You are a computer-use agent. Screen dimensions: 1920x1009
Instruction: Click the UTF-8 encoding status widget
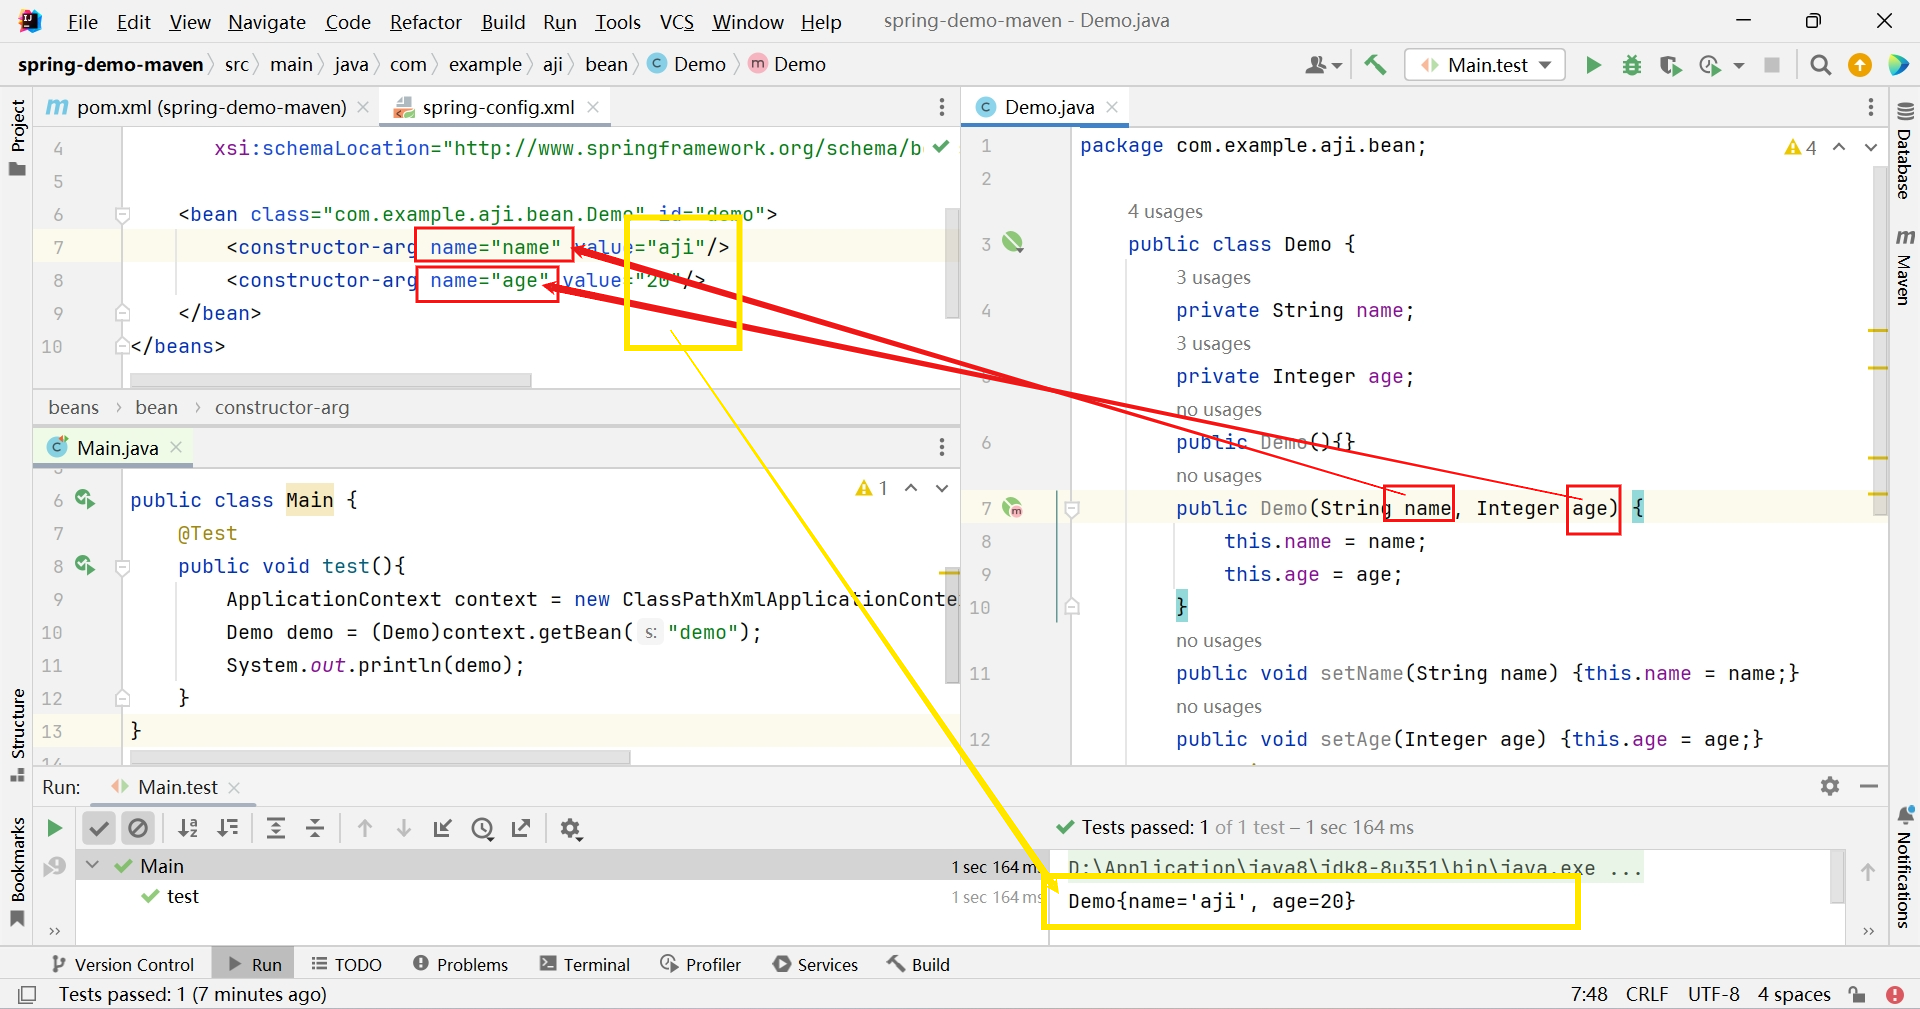[1714, 994]
